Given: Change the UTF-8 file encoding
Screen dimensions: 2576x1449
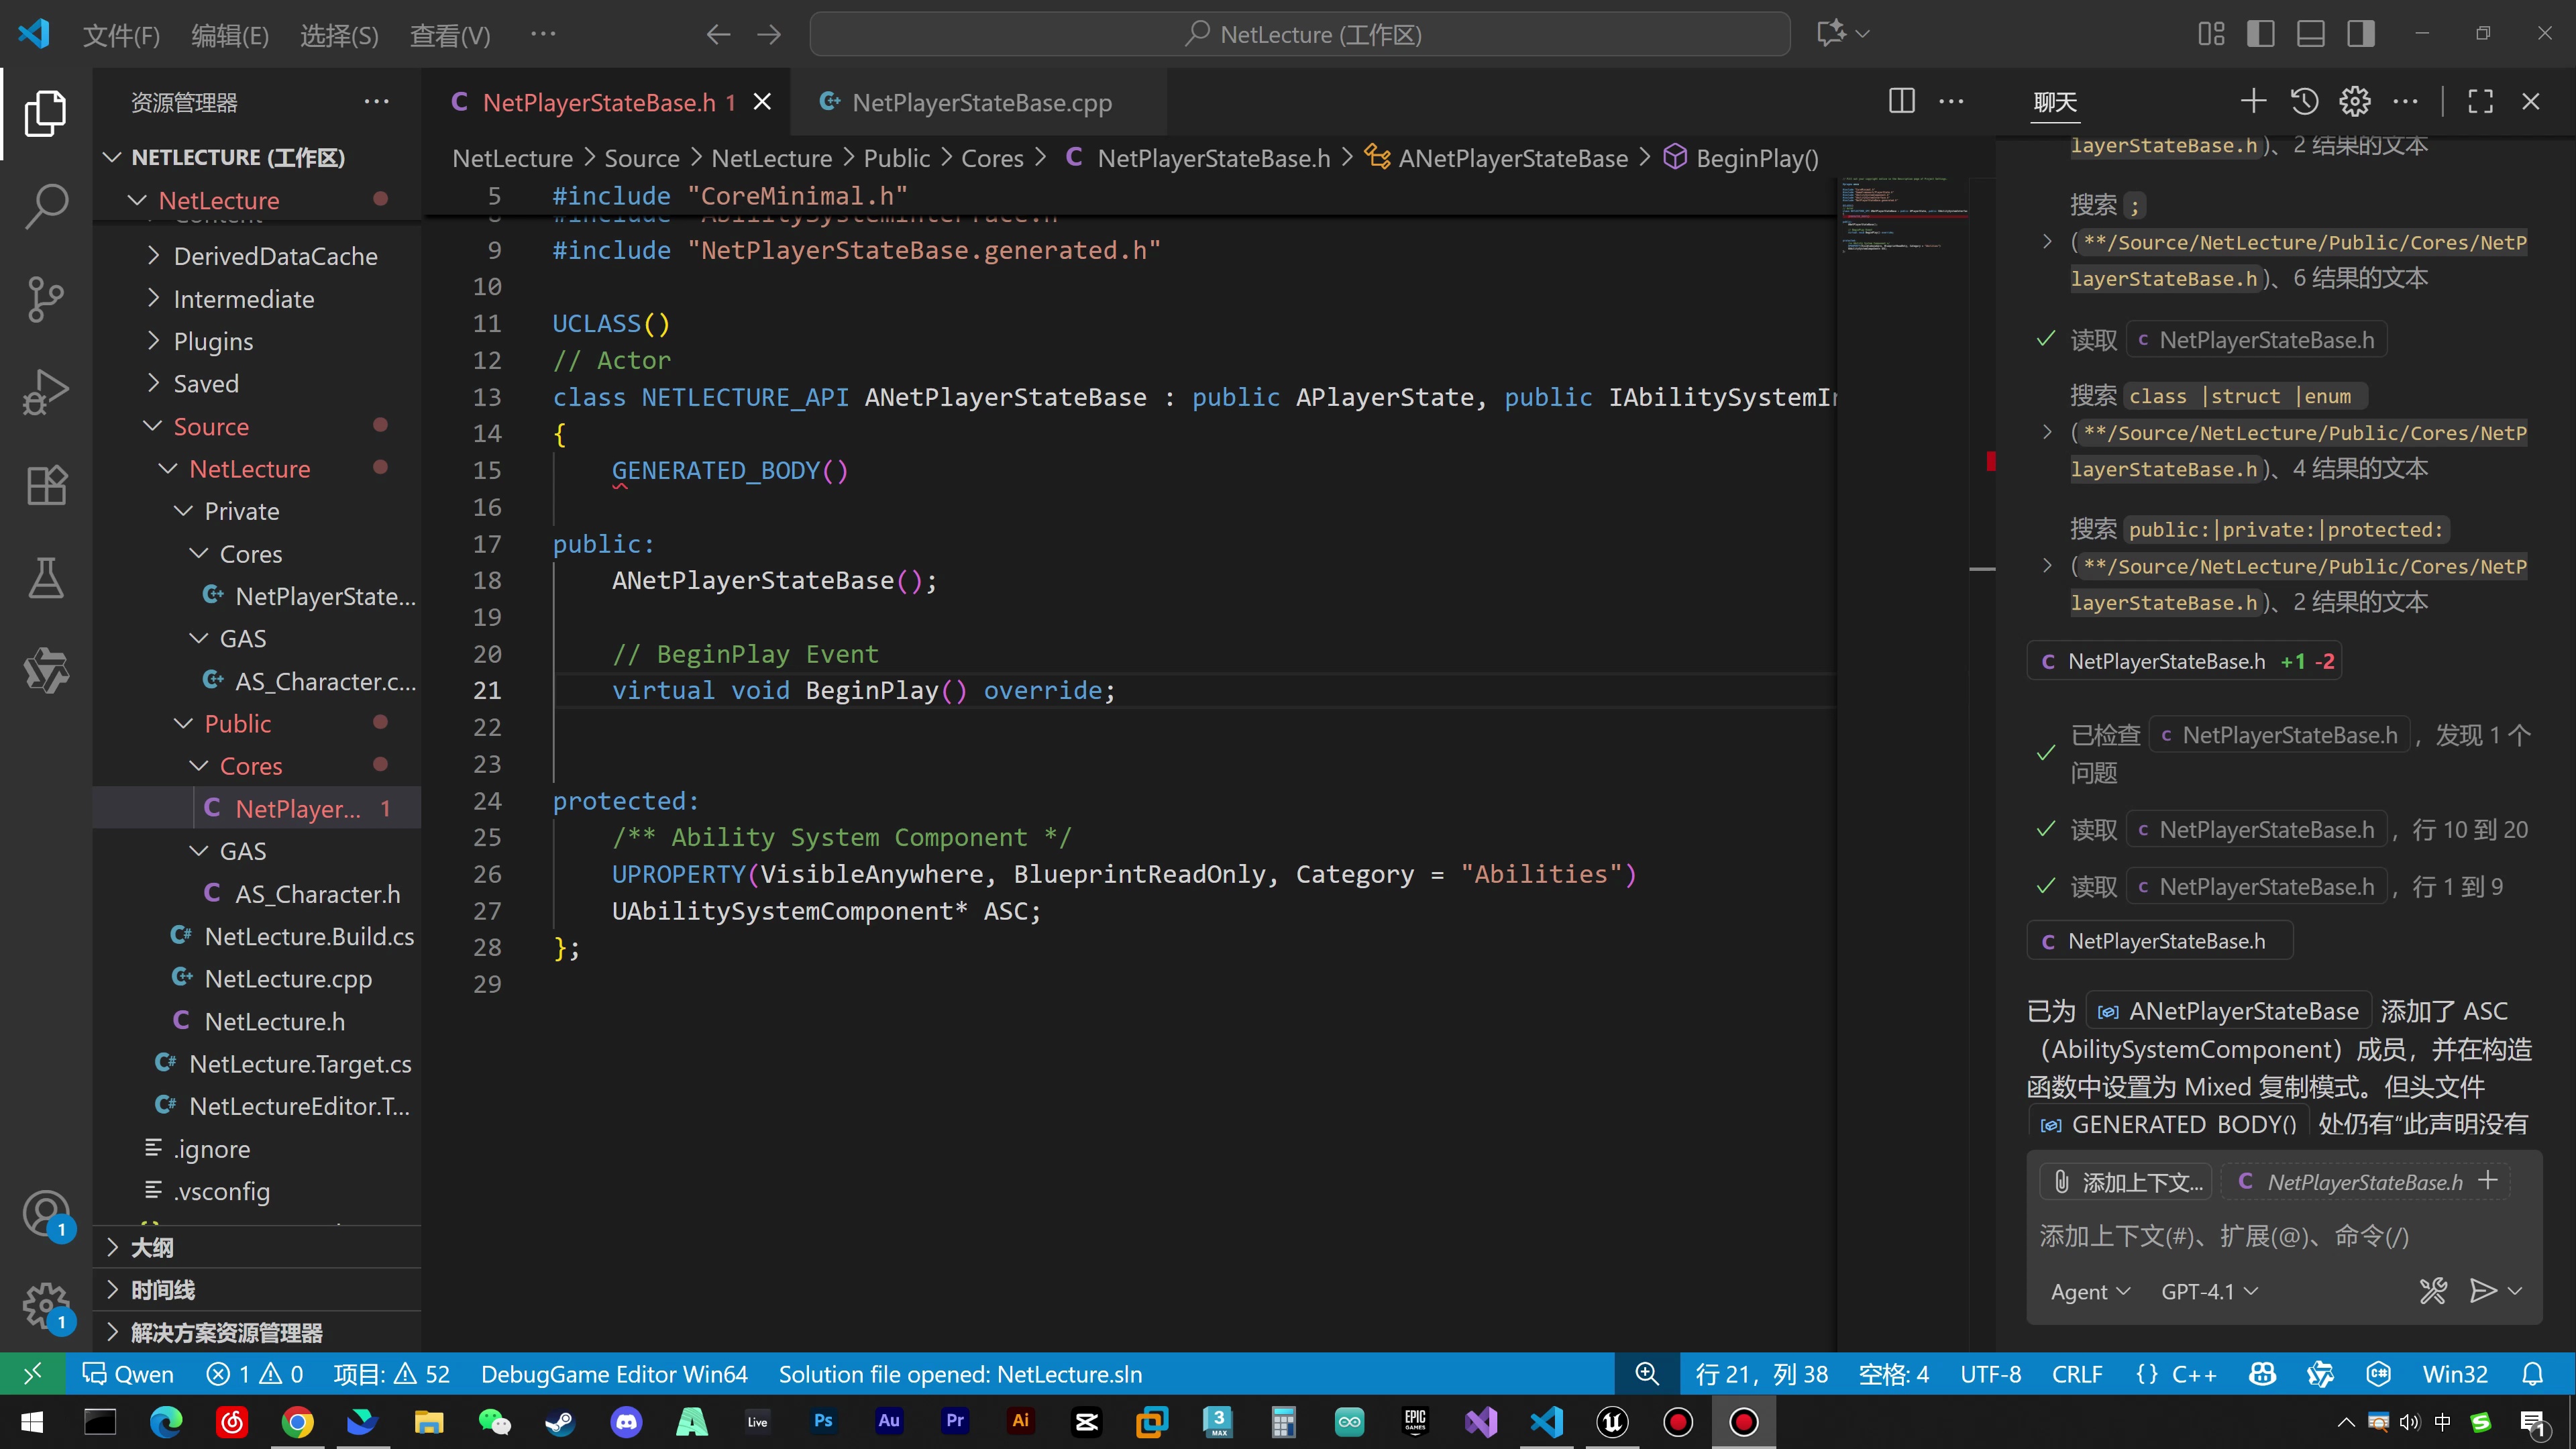Looking at the screenshot, I should (x=1990, y=1374).
